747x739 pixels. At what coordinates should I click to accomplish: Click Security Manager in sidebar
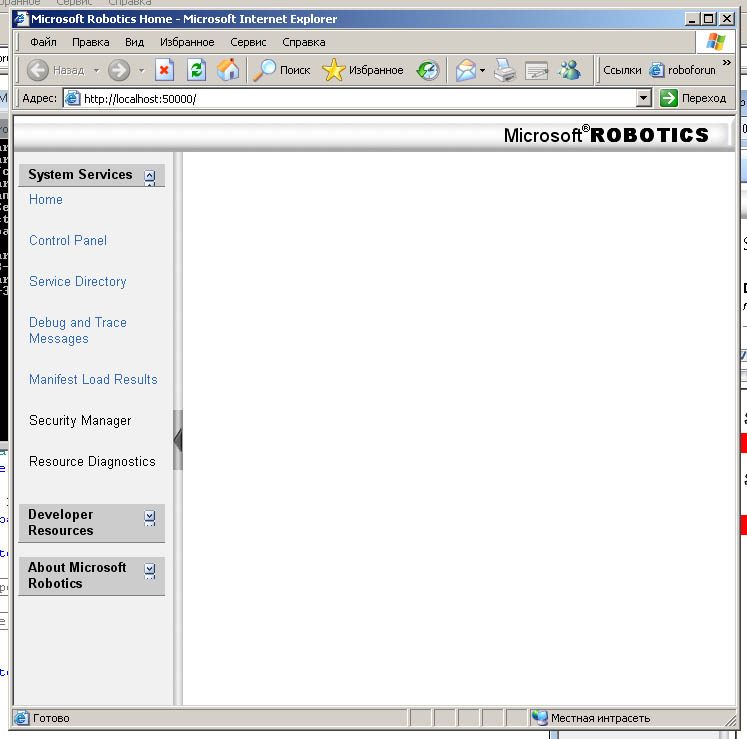click(80, 420)
